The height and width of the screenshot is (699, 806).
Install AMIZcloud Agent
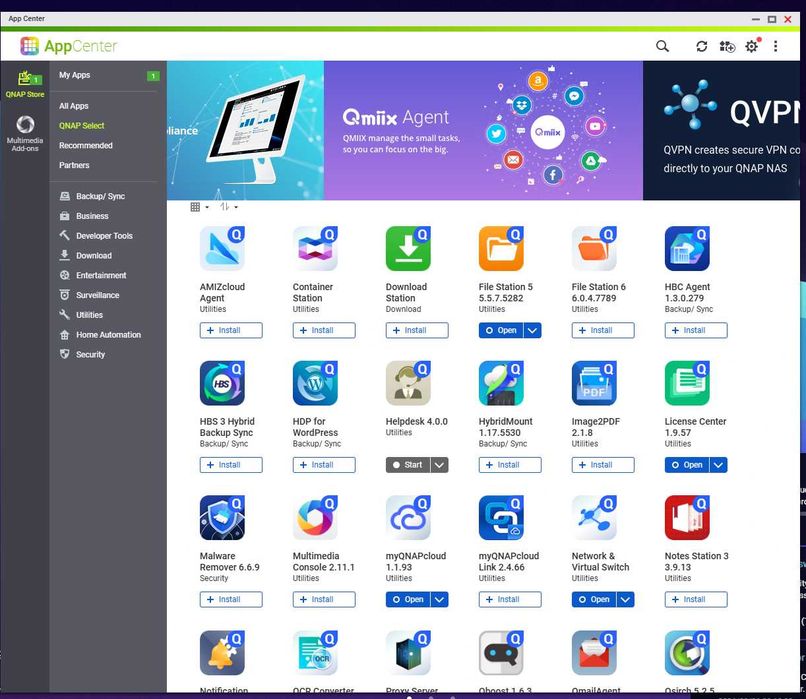[231, 330]
